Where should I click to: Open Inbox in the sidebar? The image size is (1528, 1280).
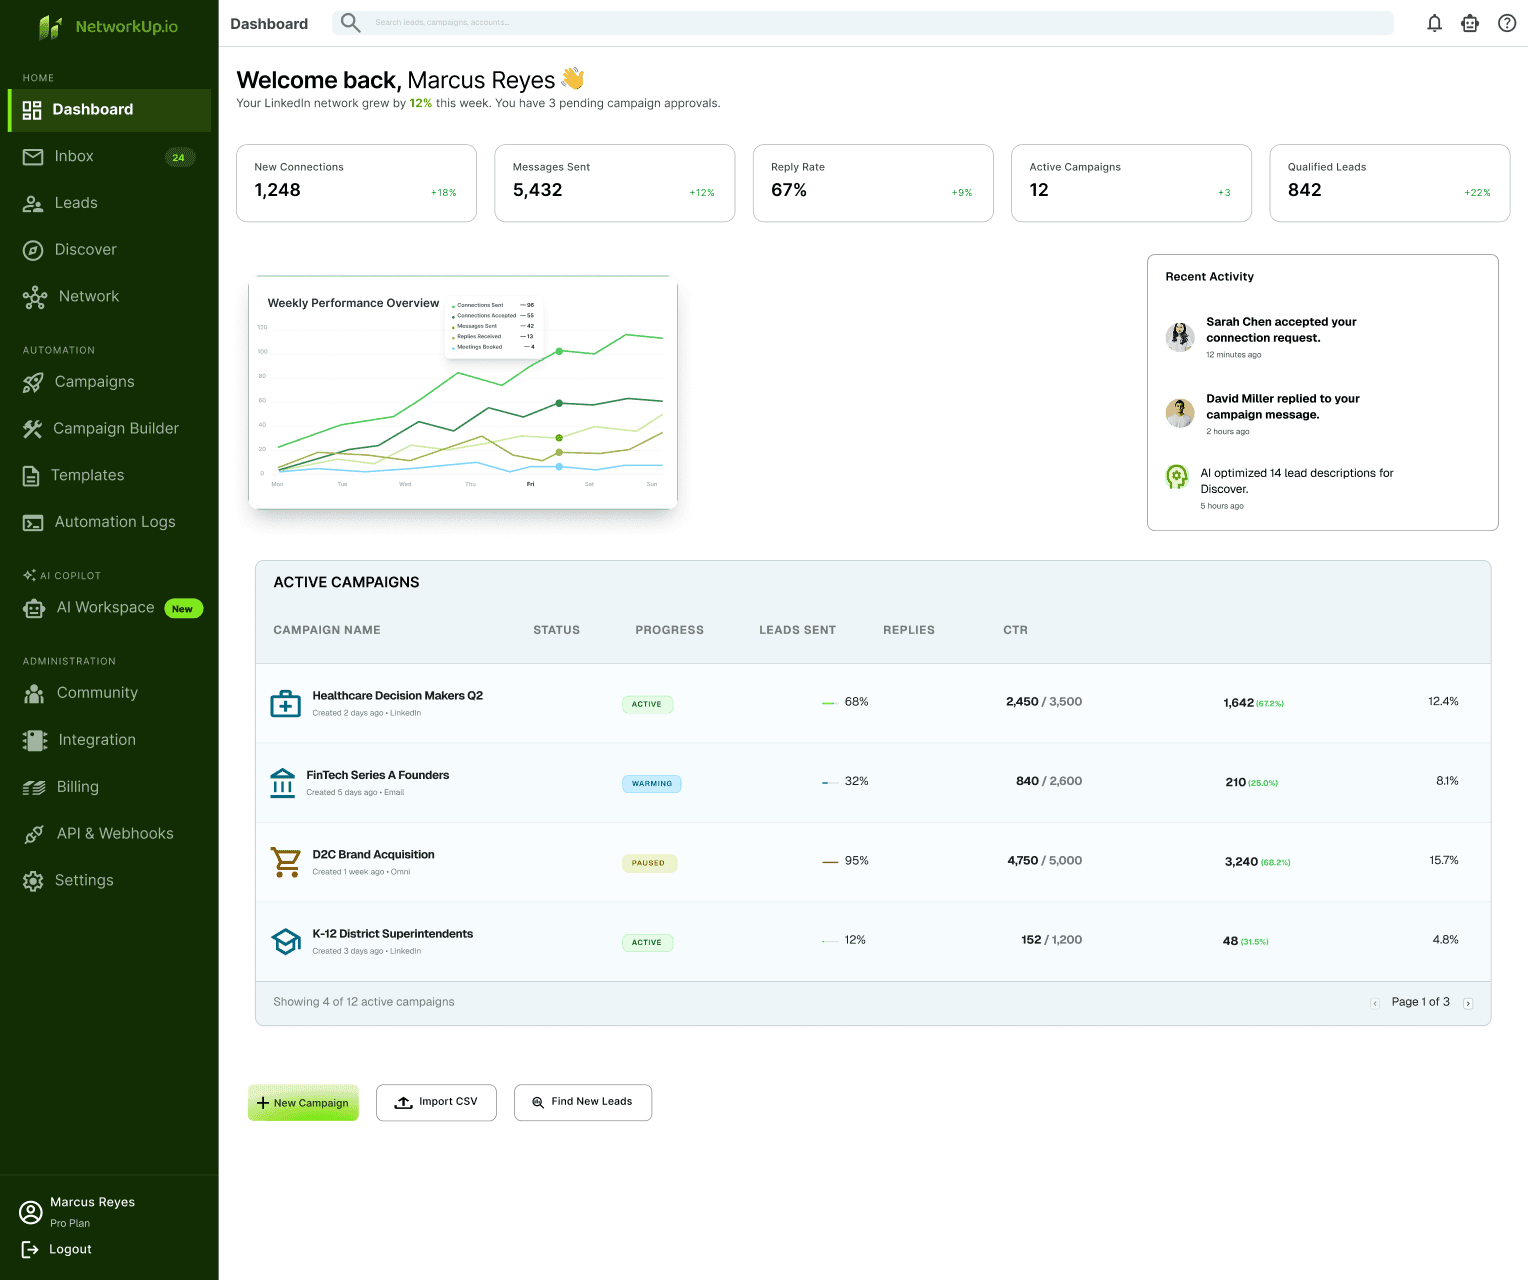(109, 157)
